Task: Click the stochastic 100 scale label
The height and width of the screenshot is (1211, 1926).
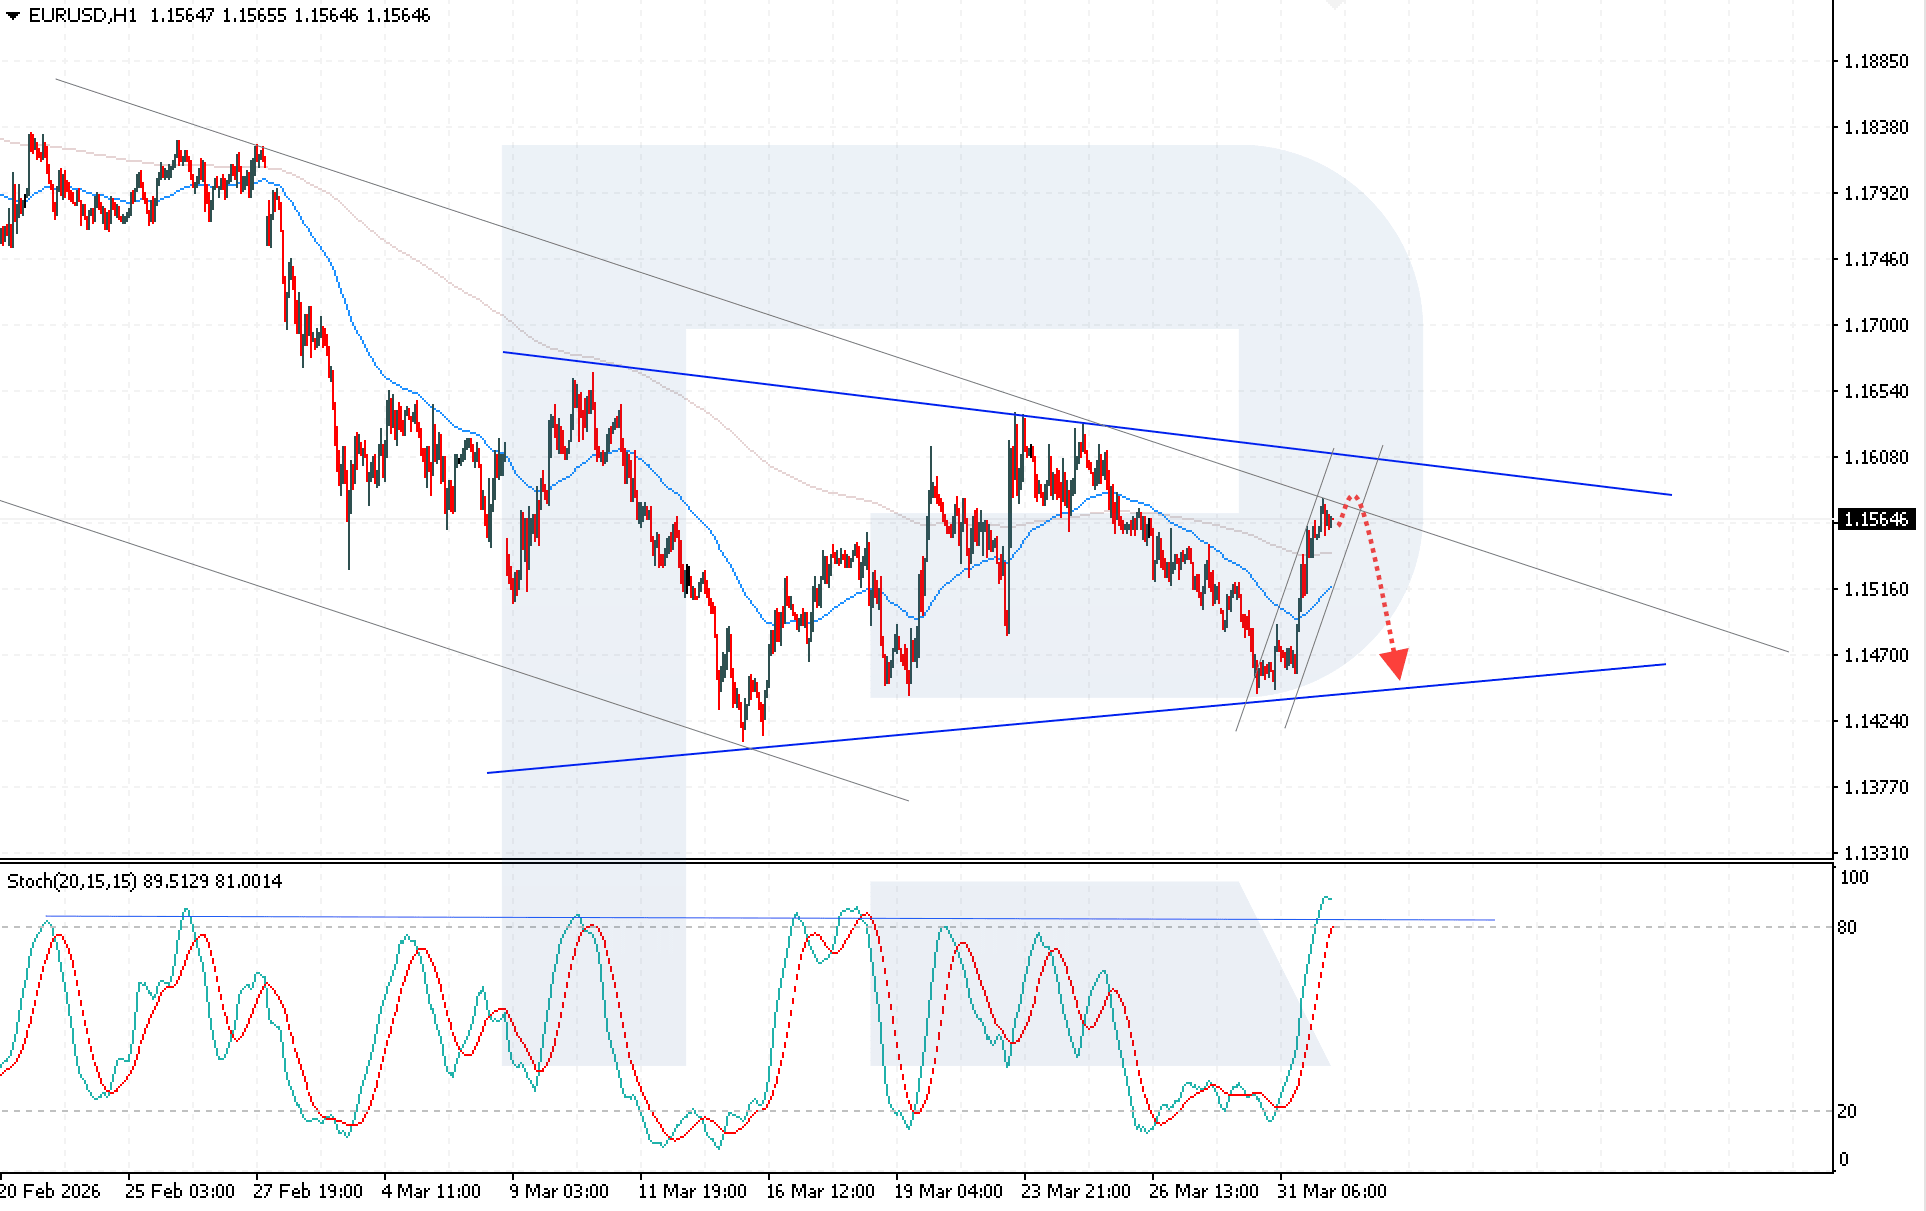Action: click(x=1853, y=878)
